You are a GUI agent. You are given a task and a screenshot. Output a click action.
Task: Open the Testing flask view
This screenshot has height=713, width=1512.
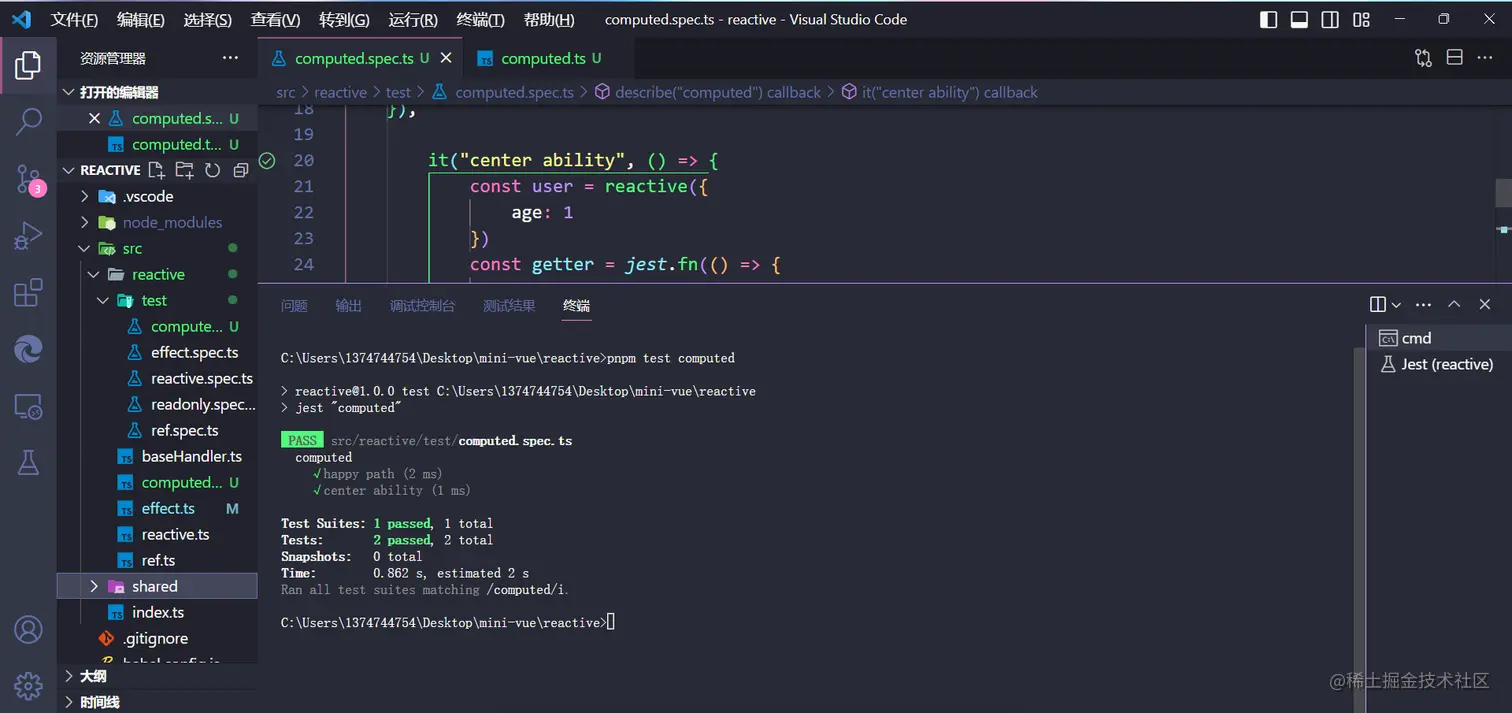point(28,462)
